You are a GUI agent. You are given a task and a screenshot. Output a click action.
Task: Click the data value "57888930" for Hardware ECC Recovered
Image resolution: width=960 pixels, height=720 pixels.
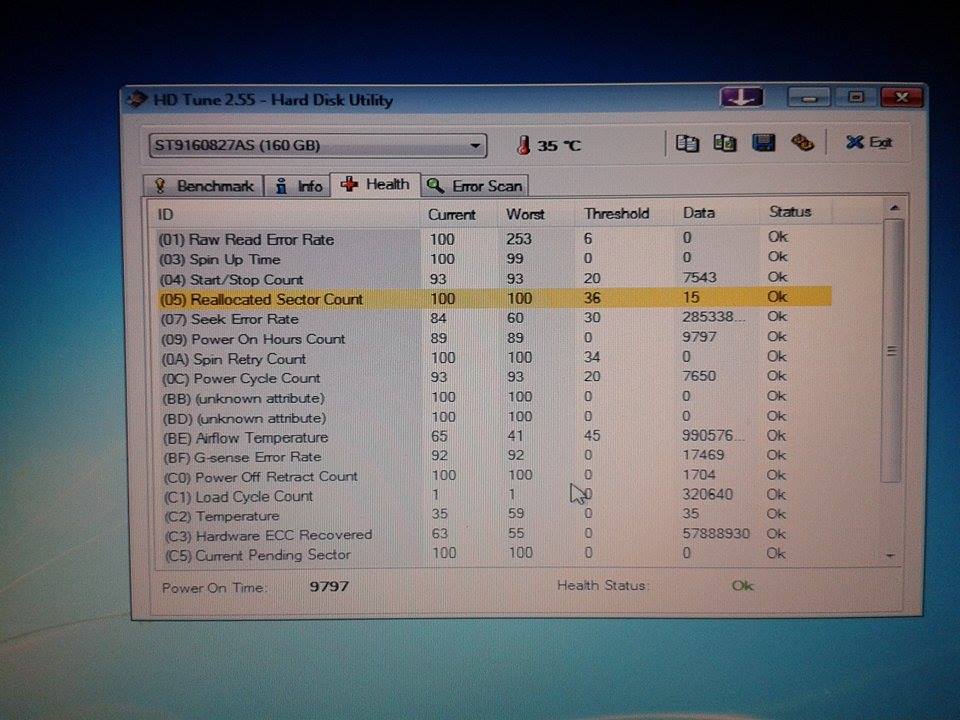(716, 534)
